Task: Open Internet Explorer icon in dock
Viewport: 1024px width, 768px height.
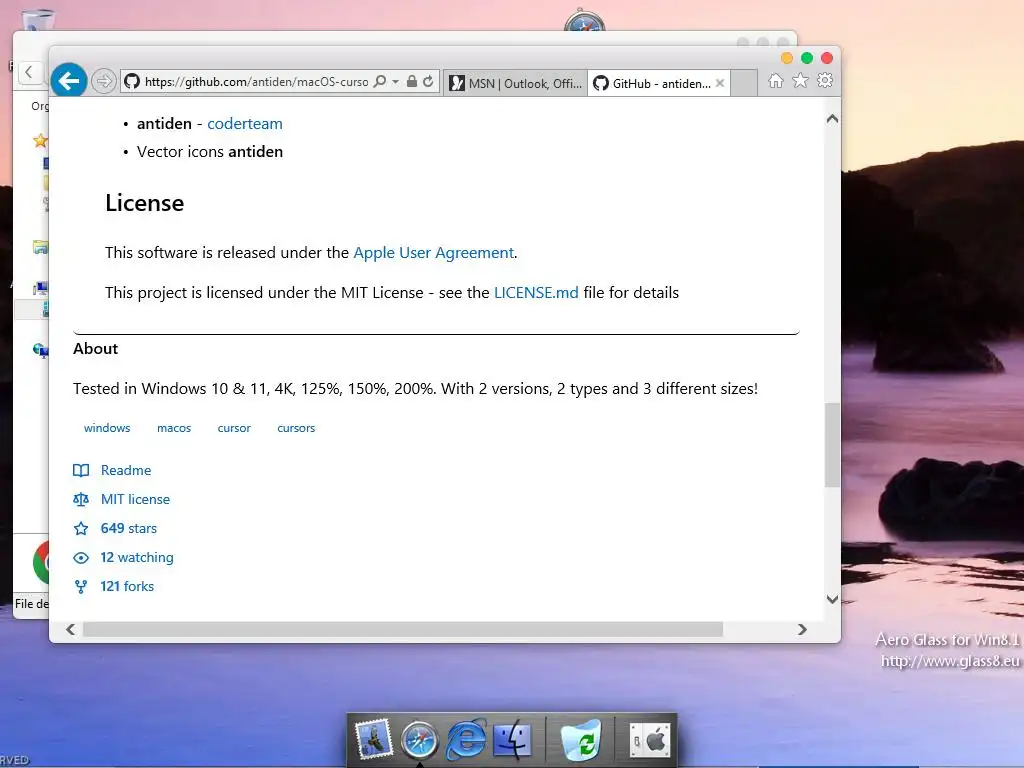Action: (x=466, y=740)
